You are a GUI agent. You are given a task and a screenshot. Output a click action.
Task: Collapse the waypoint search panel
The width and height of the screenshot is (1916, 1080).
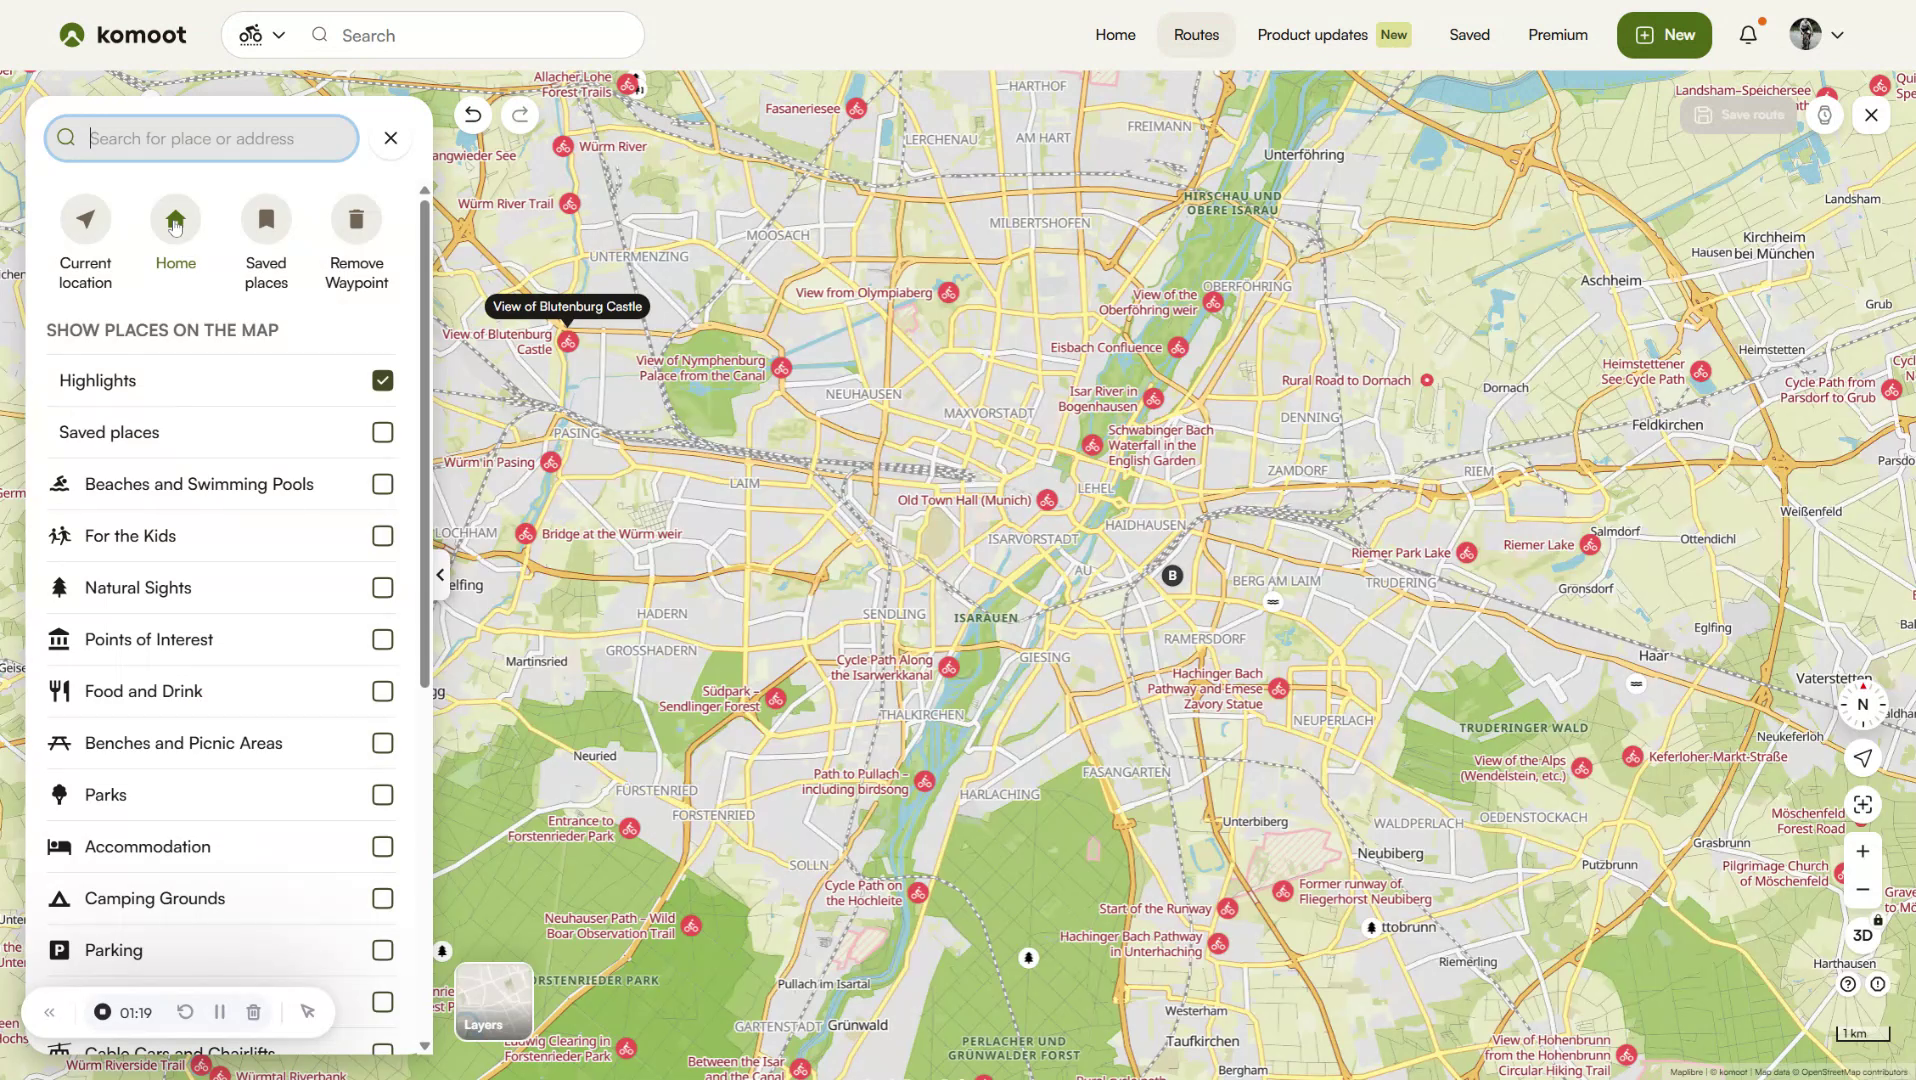click(439, 574)
